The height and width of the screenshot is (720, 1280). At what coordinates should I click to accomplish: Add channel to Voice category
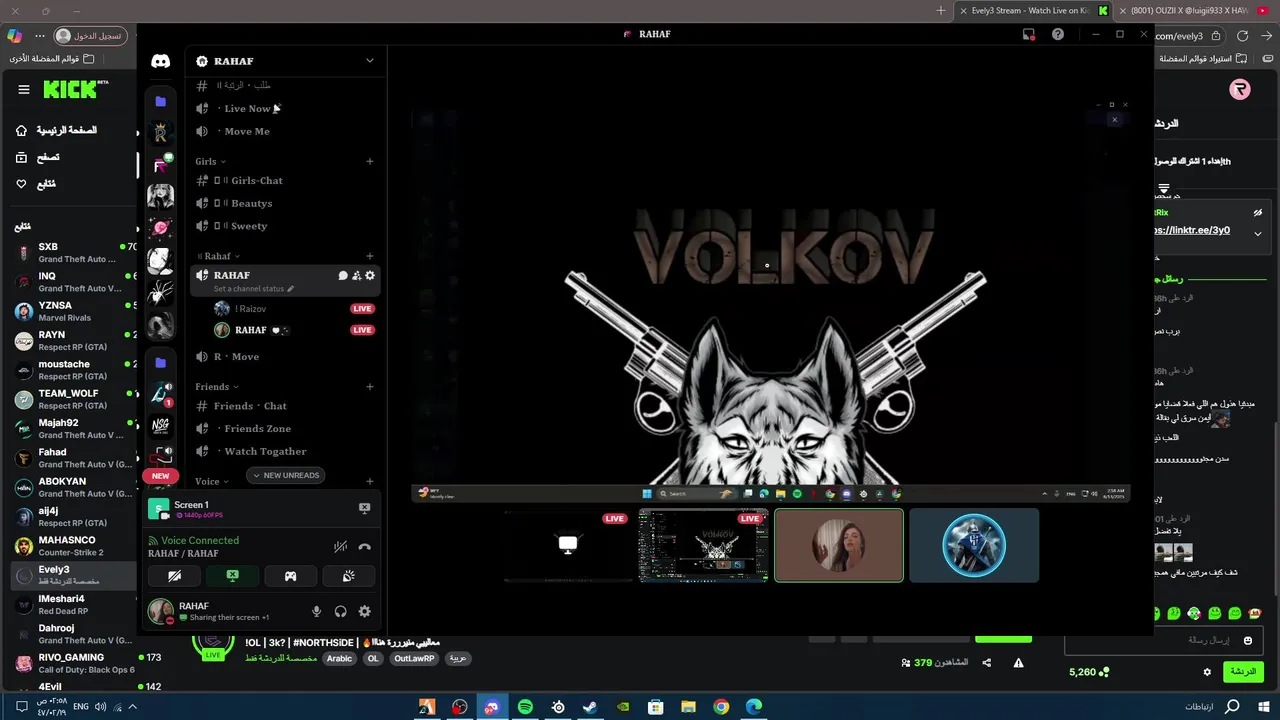coord(370,481)
